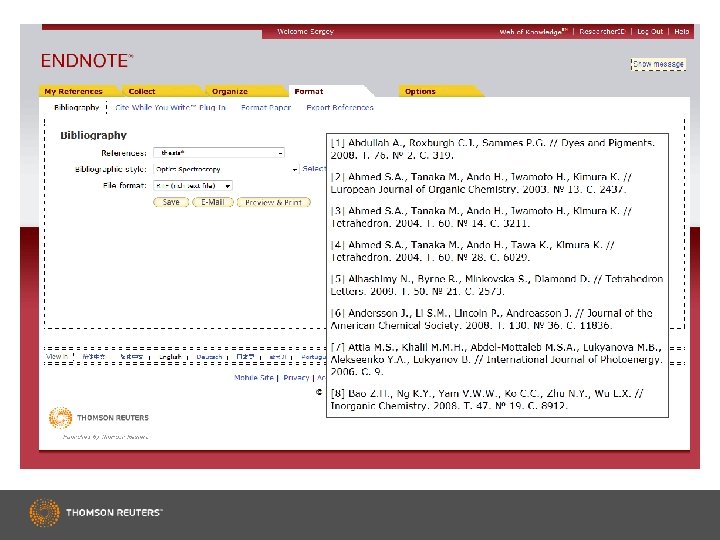Image resolution: width=720 pixels, height=540 pixels.
Task: Click the Preview & Print button
Action: pyautogui.click(x=274, y=202)
